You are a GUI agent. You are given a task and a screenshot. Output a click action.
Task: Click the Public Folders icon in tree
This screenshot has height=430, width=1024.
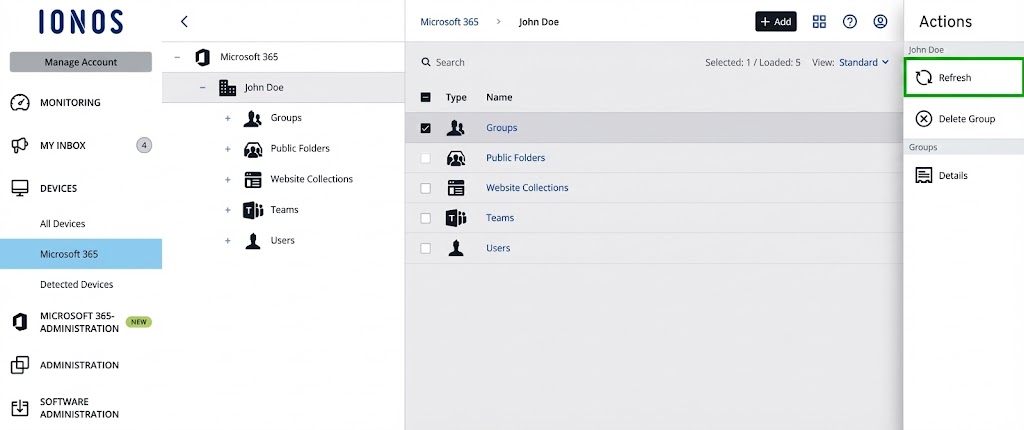click(x=253, y=149)
